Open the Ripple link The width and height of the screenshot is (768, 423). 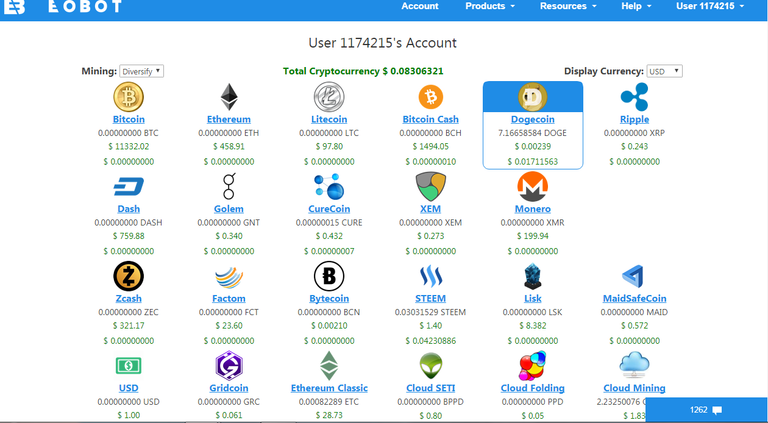tap(634, 119)
